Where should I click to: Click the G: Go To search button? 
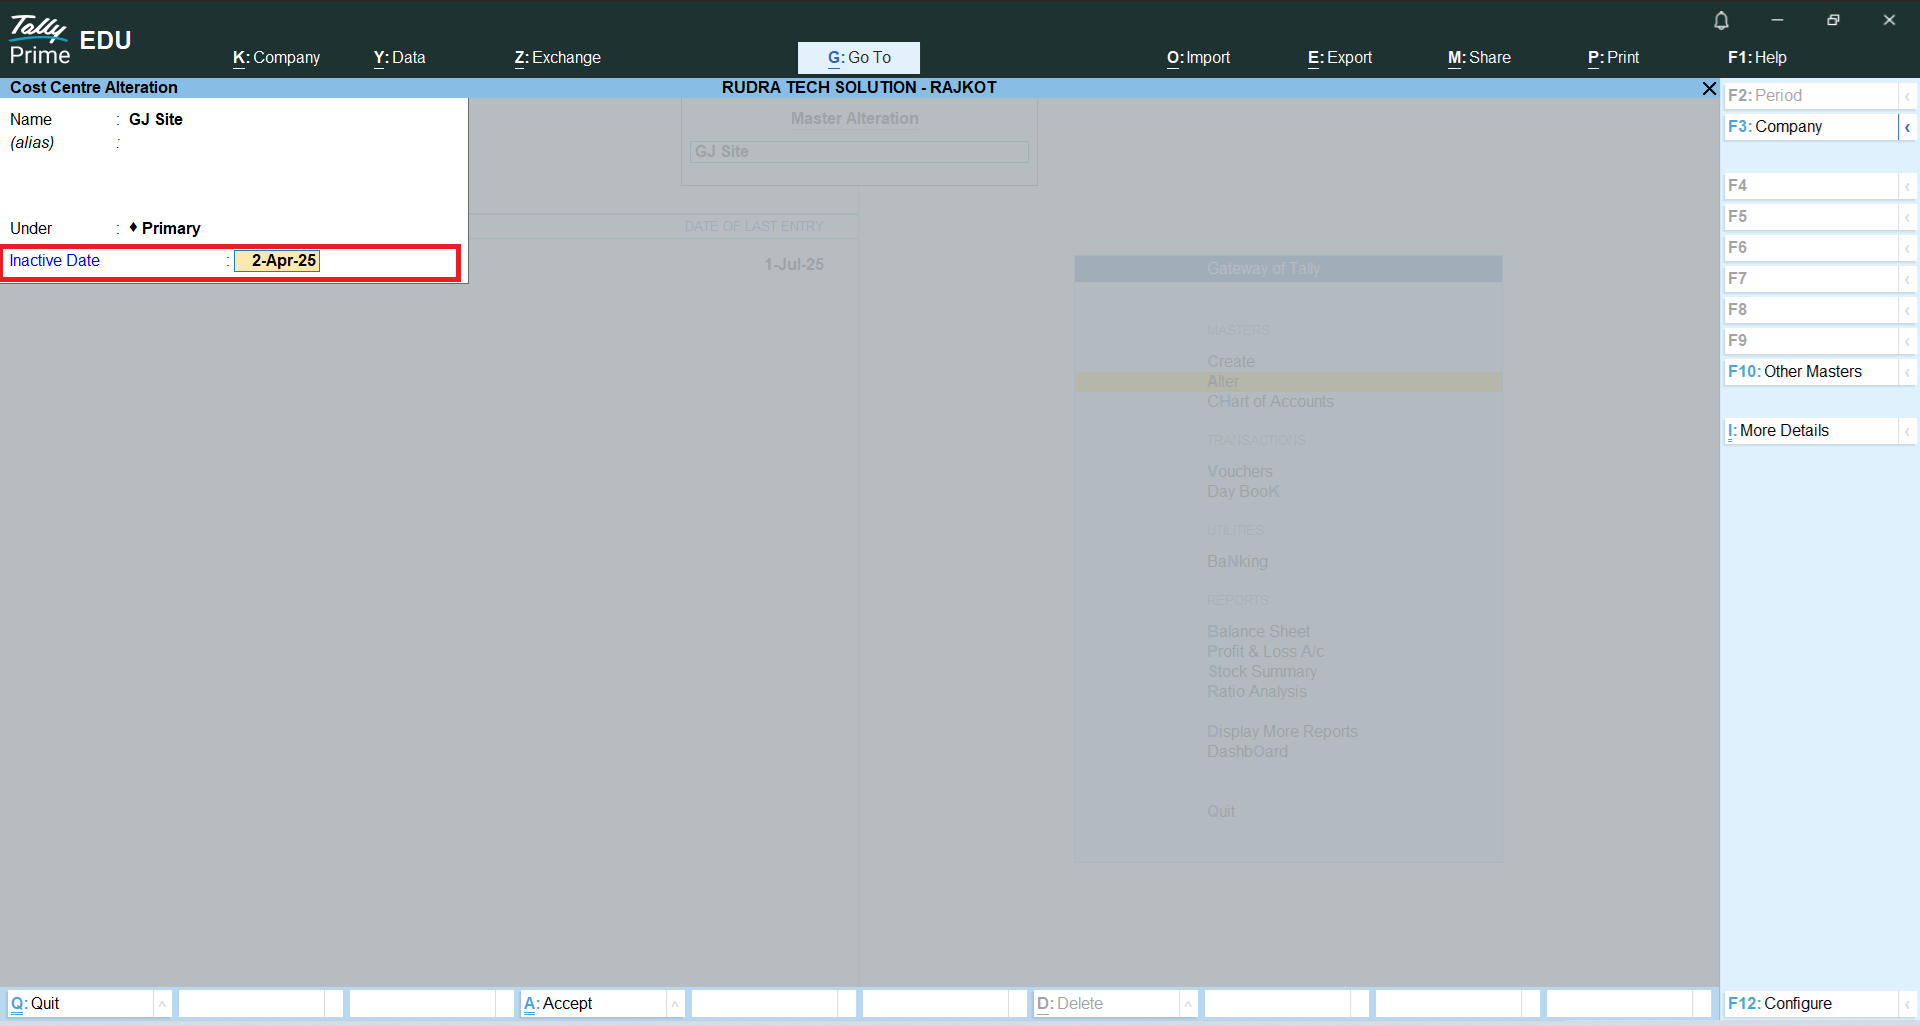point(858,58)
